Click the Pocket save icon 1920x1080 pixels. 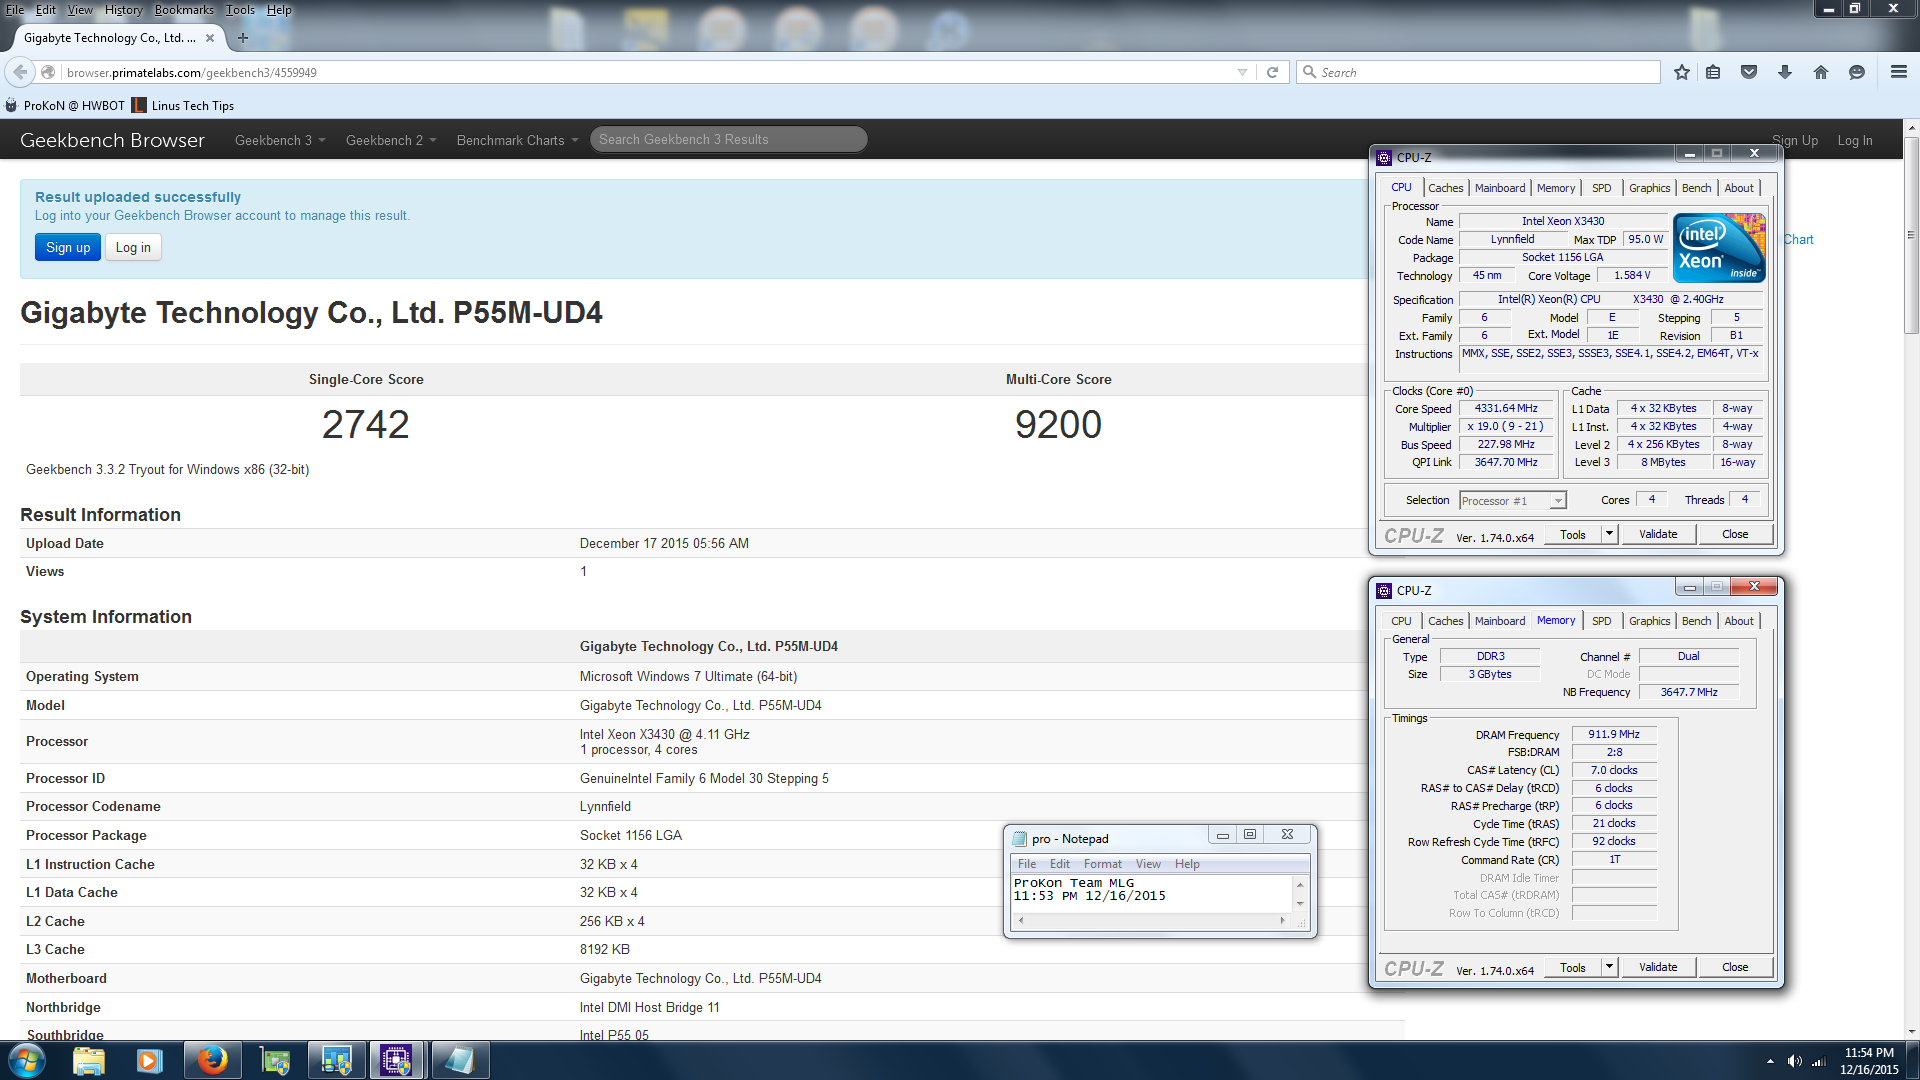click(x=1749, y=72)
